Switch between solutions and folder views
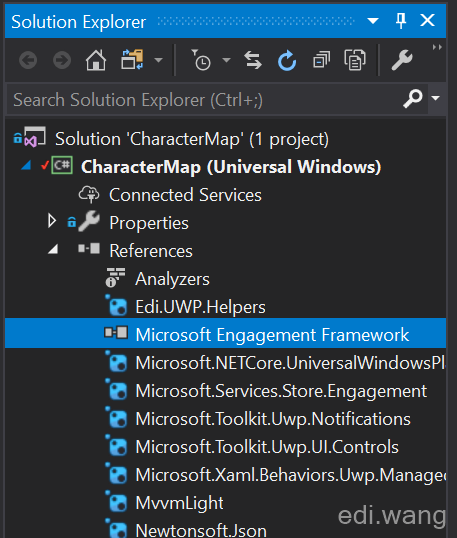 pyautogui.click(x=132, y=60)
